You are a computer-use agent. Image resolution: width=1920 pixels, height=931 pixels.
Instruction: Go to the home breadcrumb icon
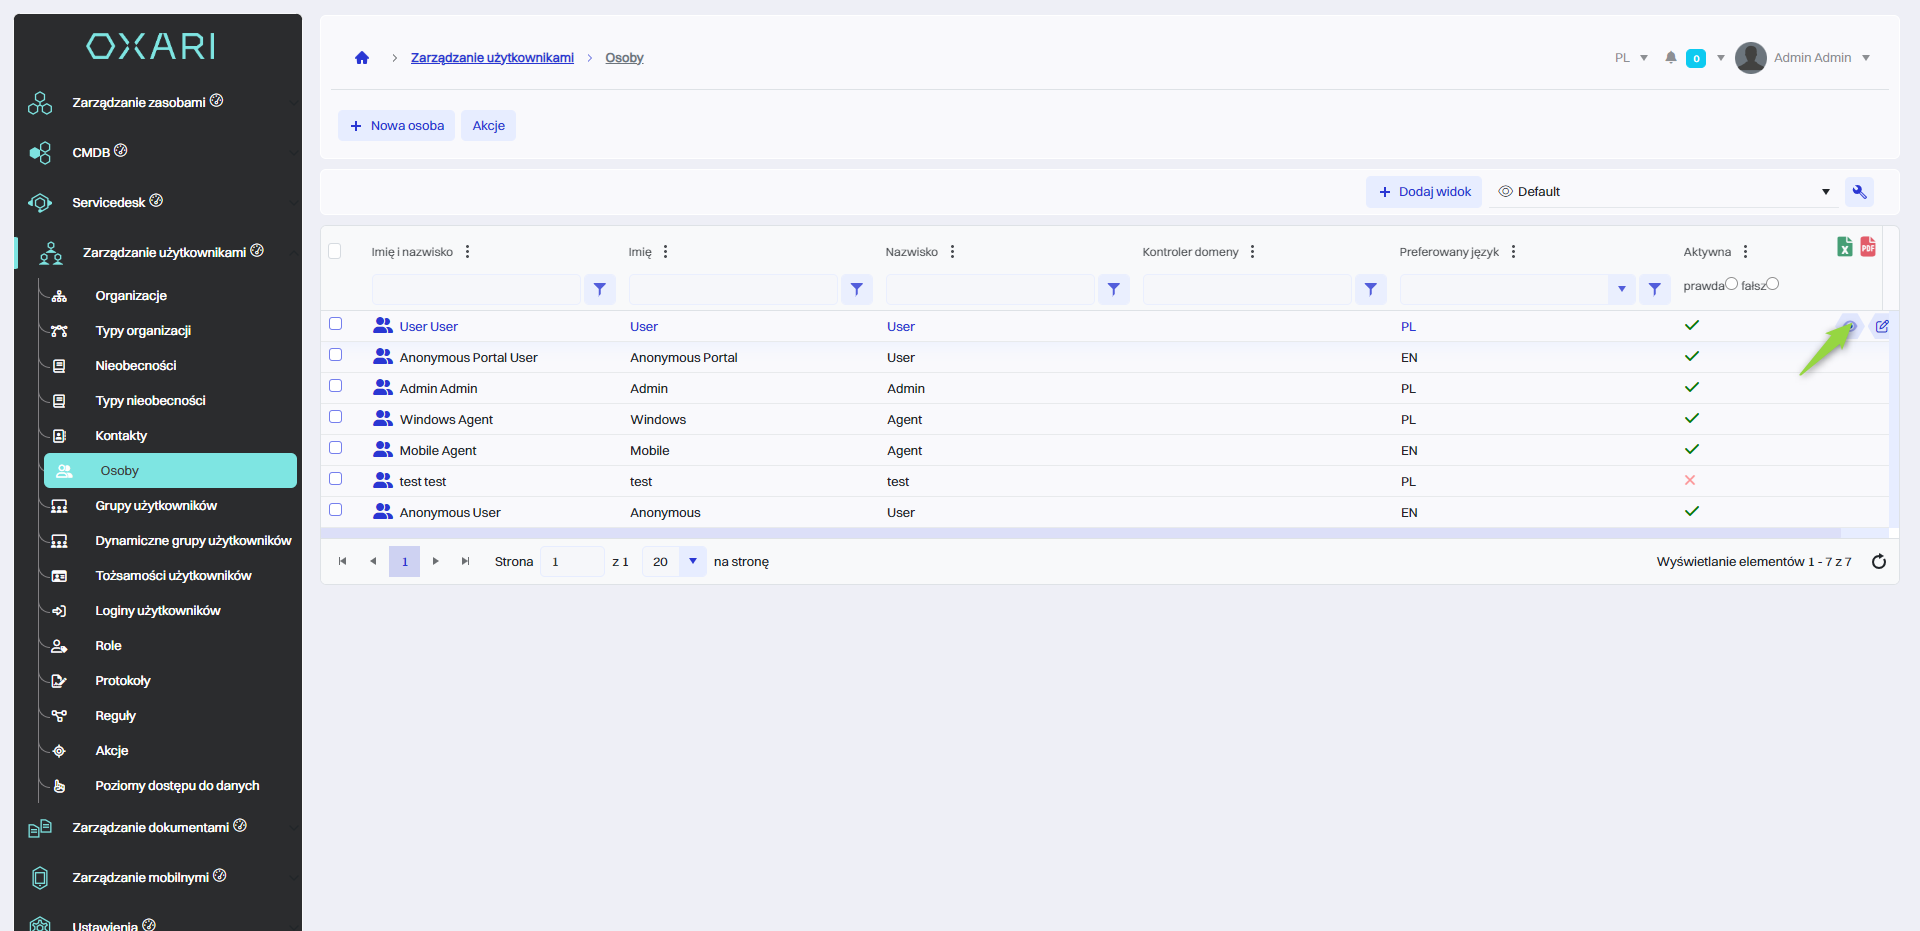(362, 58)
